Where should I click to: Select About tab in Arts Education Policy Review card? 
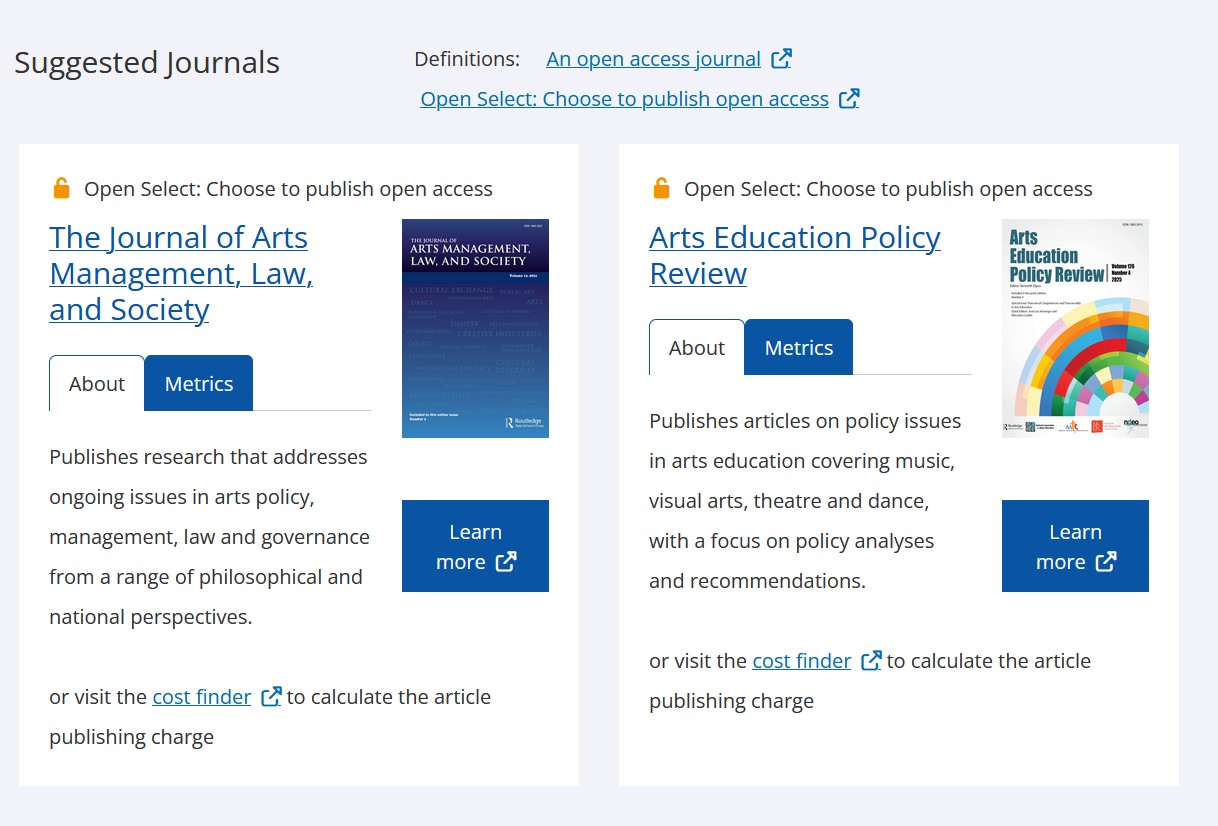pos(697,347)
